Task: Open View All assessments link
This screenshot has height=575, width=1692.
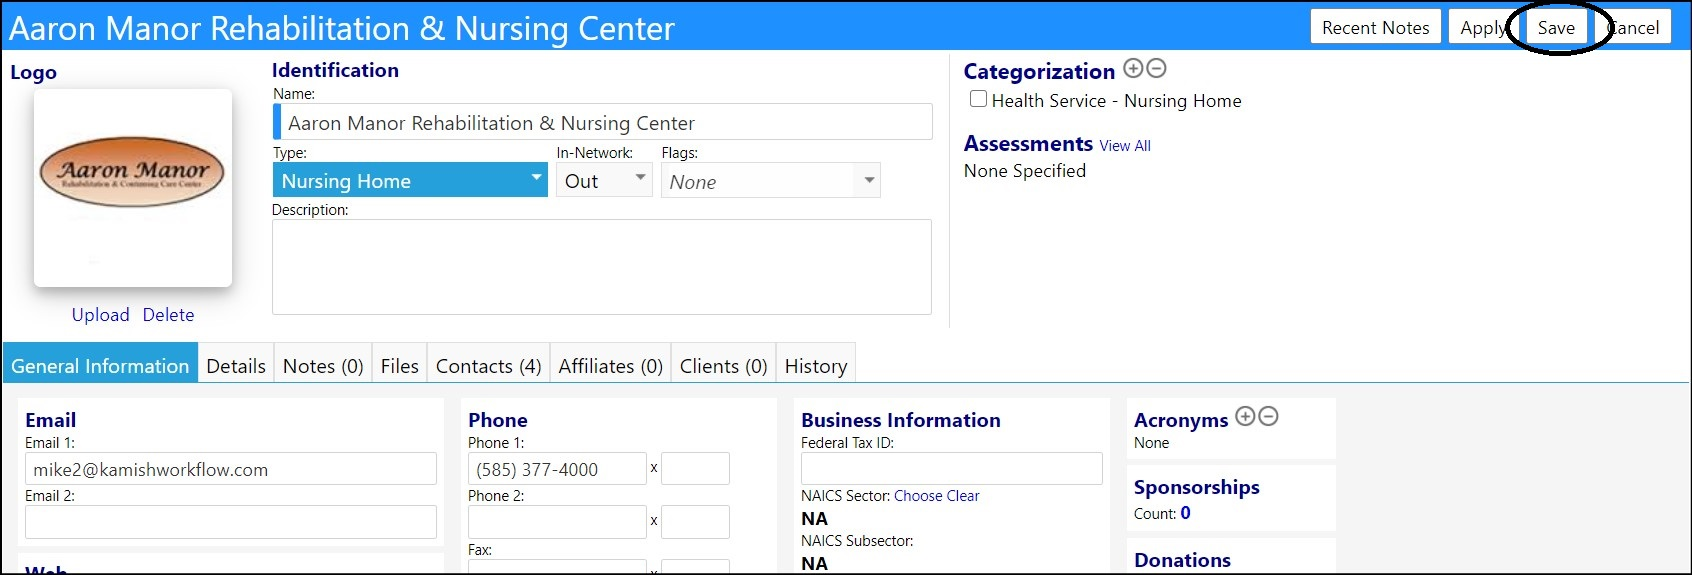Action: click(1125, 146)
